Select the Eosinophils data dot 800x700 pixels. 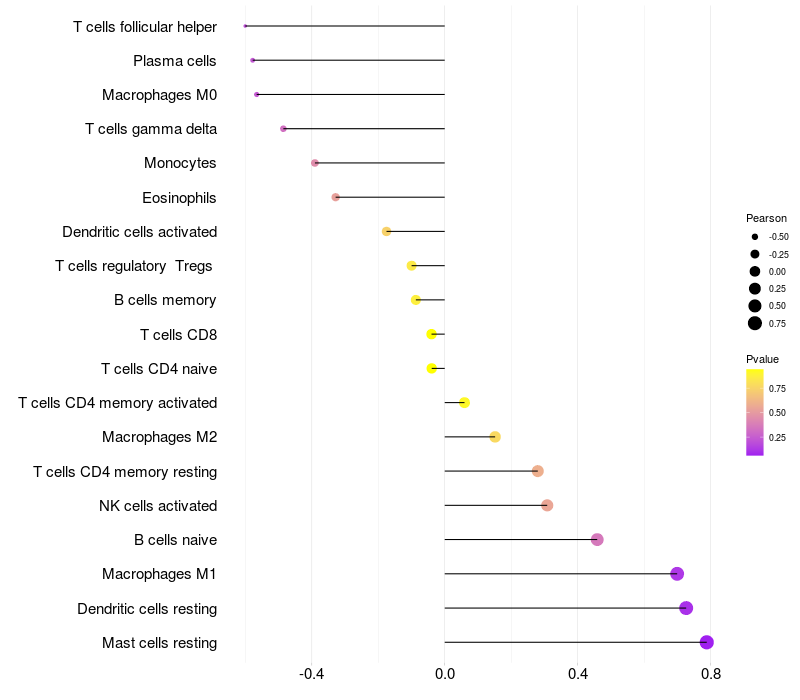[x=335, y=197]
